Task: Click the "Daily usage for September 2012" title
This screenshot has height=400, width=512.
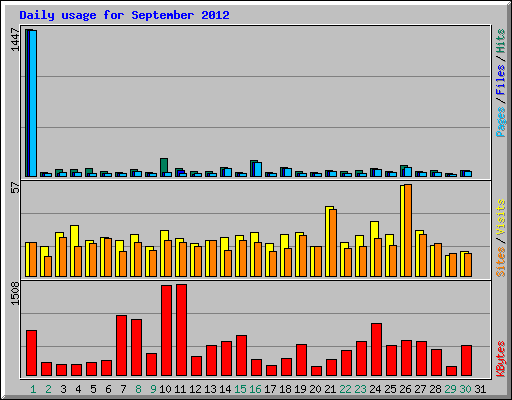Action: 124,15
